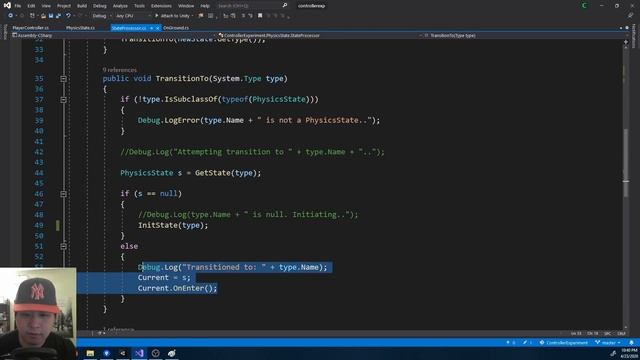Click the 9 references CodeLens link

[x=120, y=70]
